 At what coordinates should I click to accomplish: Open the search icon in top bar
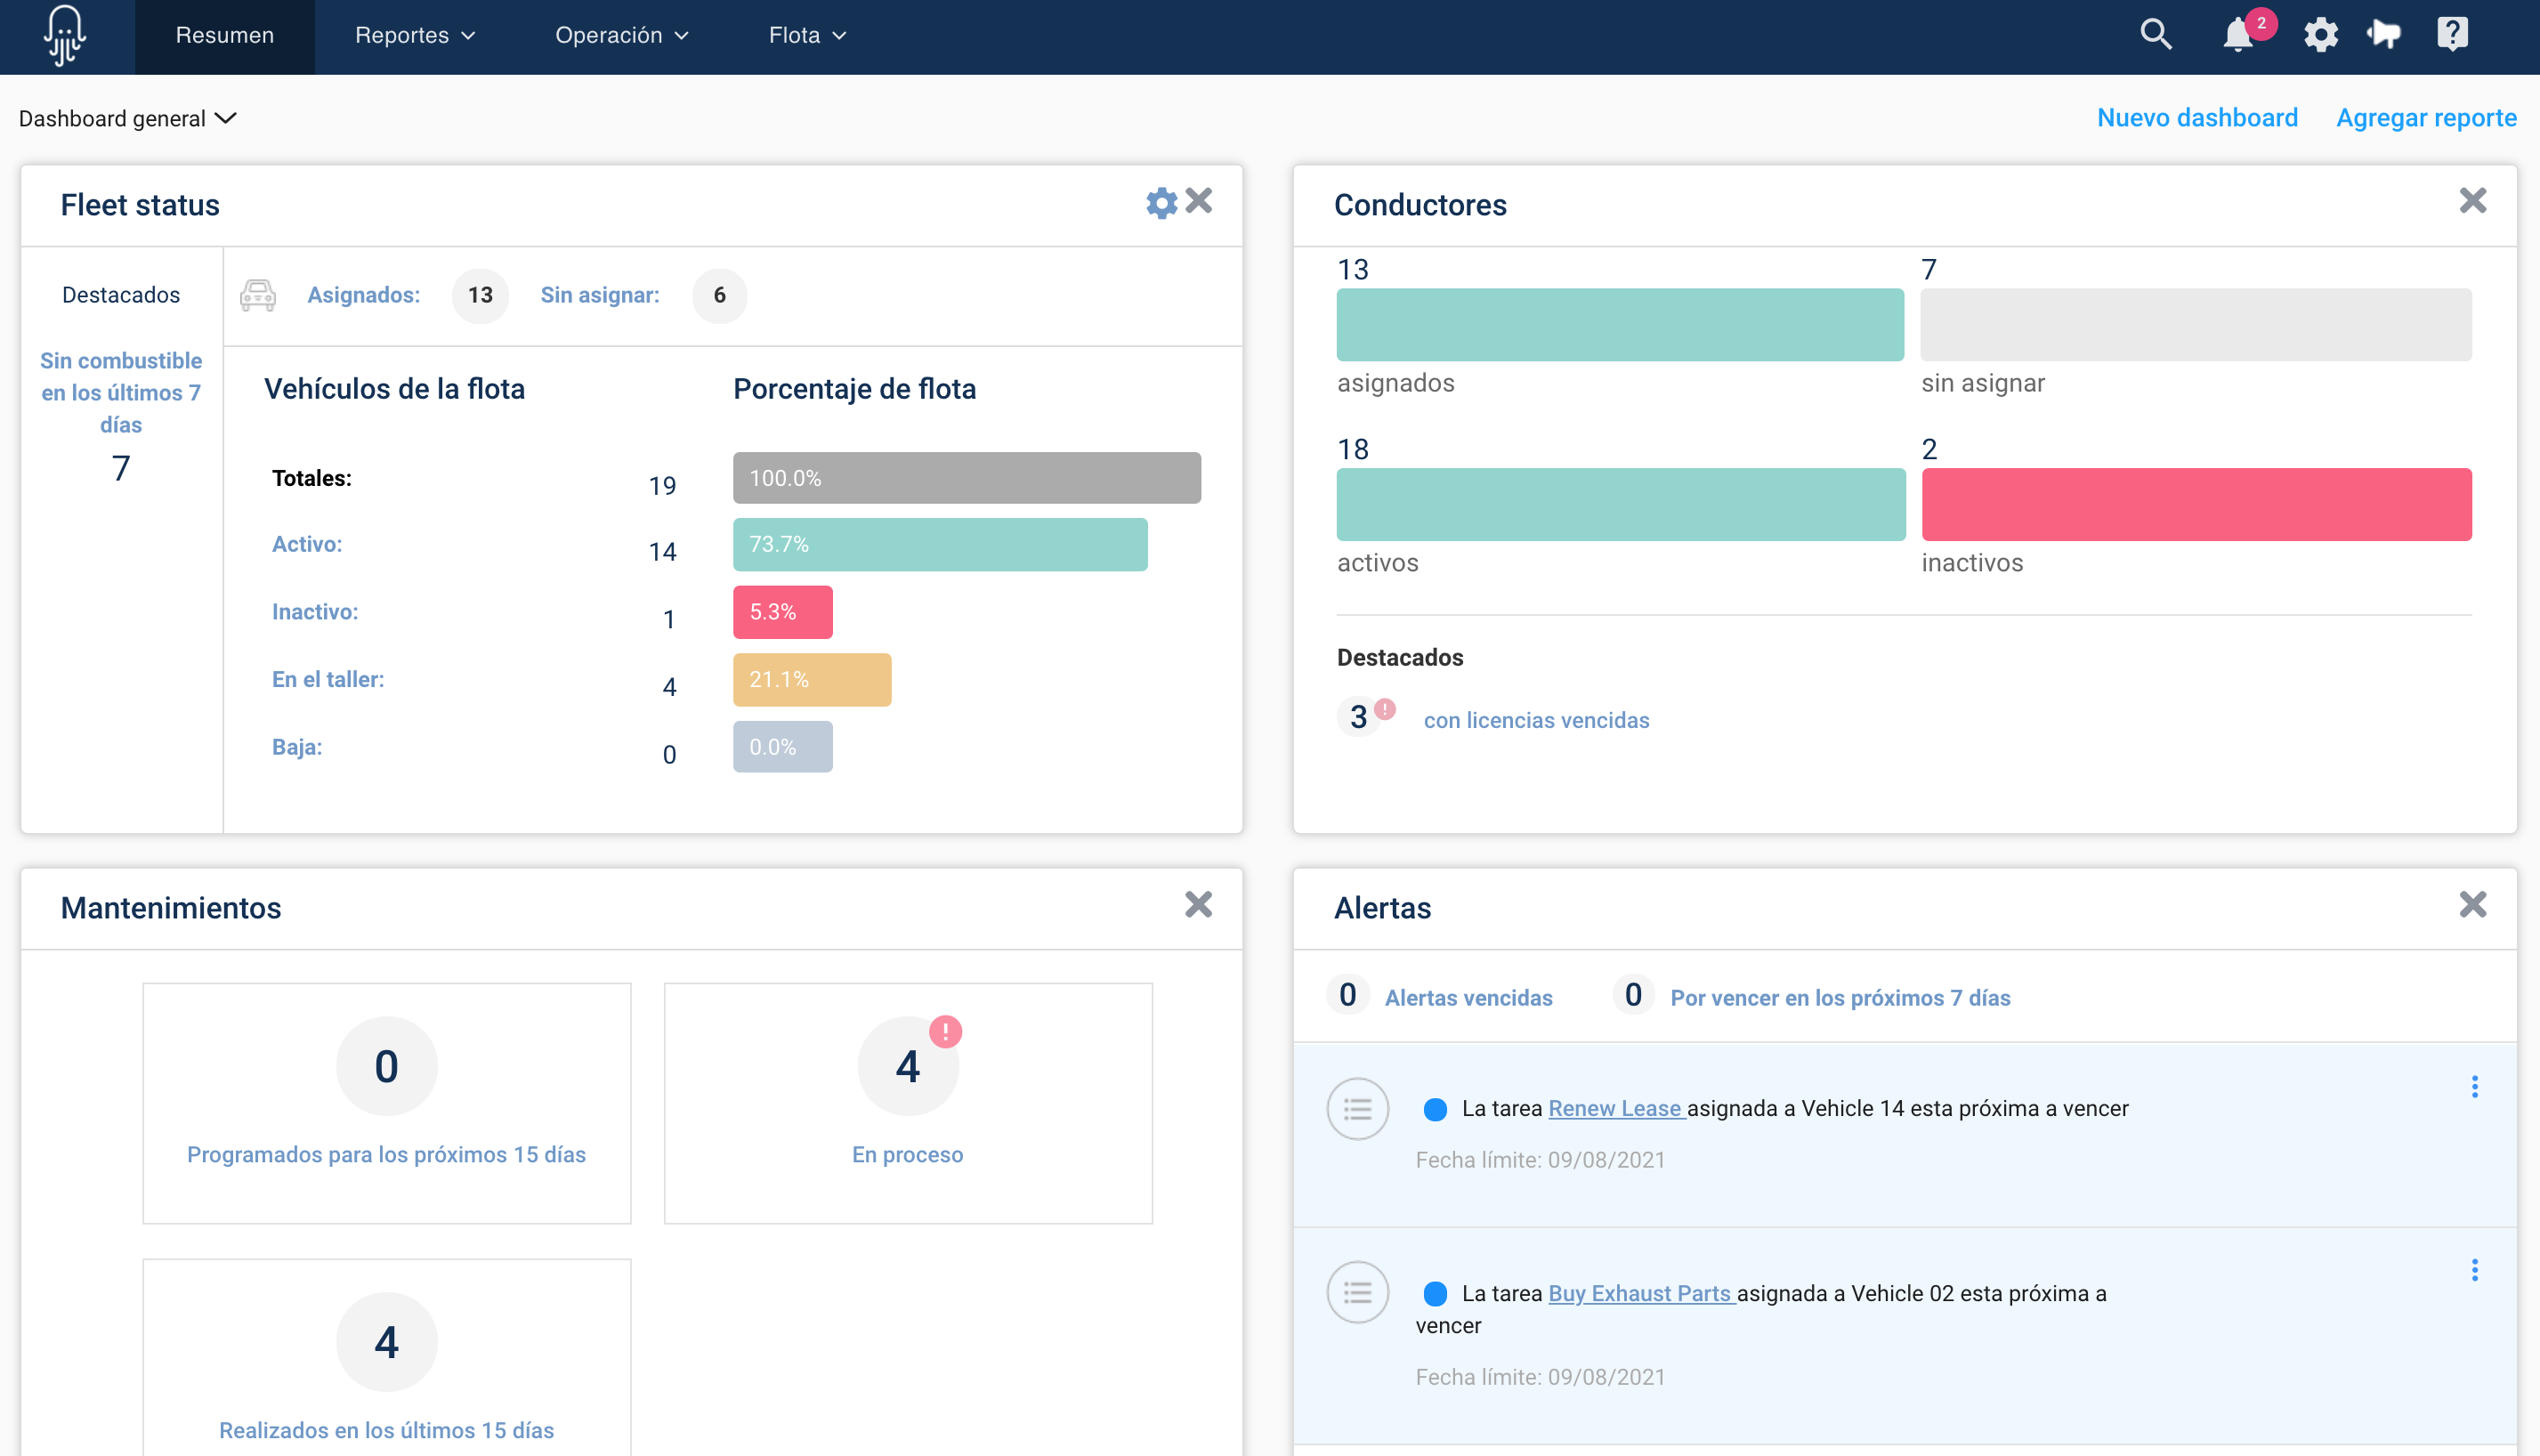(x=2156, y=33)
